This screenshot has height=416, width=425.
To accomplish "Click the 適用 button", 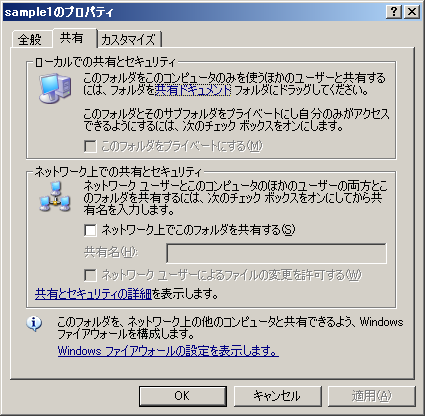I will [x=372, y=396].
